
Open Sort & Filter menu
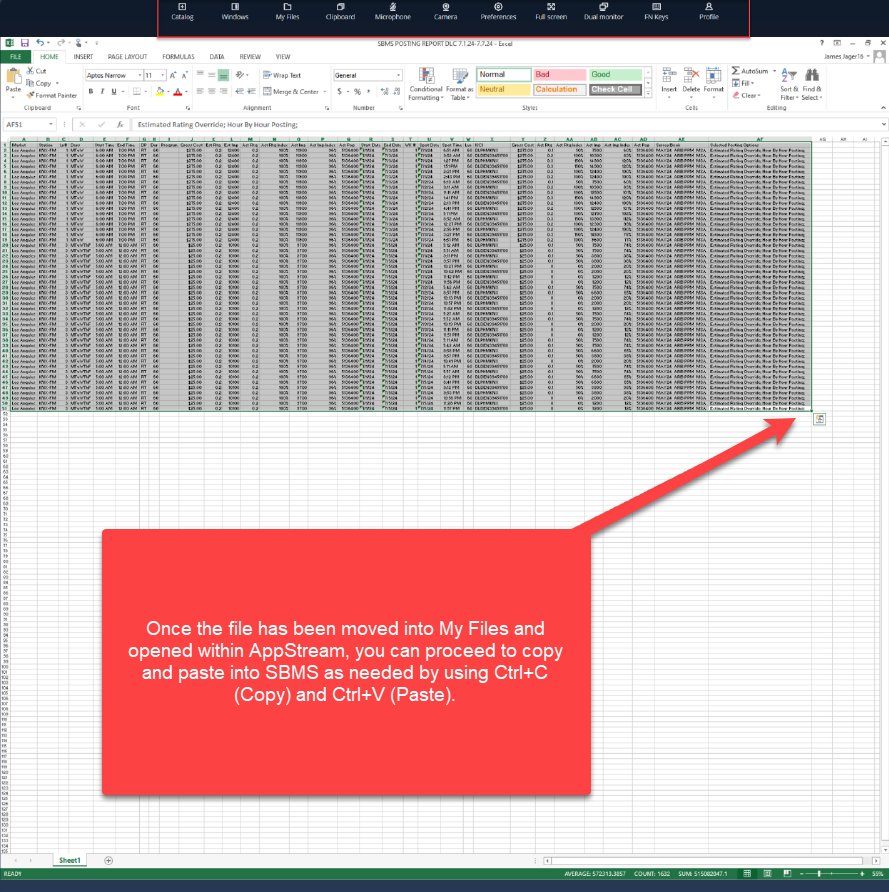pyautogui.click(x=789, y=84)
